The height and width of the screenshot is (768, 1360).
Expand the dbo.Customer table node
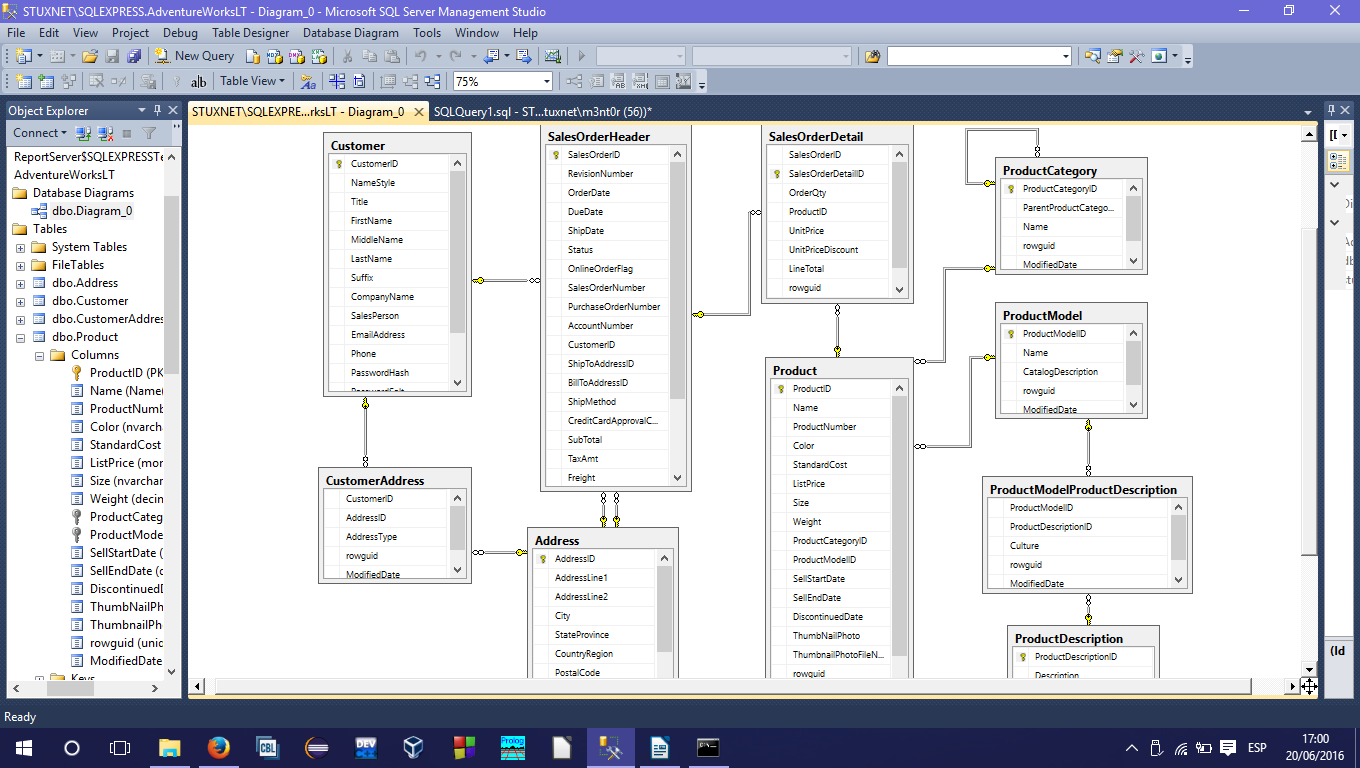pyautogui.click(x=20, y=301)
